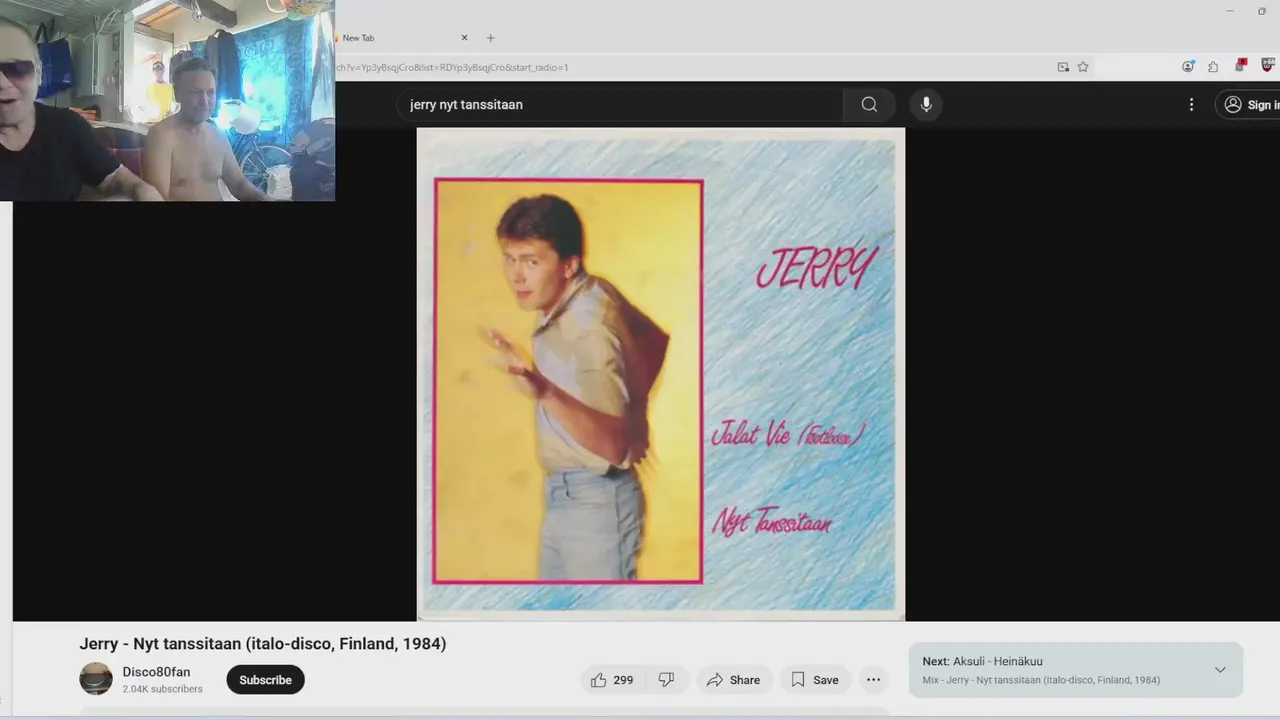The width and height of the screenshot is (1280, 720).
Task: Click the video player album cover
Action: click(x=661, y=374)
